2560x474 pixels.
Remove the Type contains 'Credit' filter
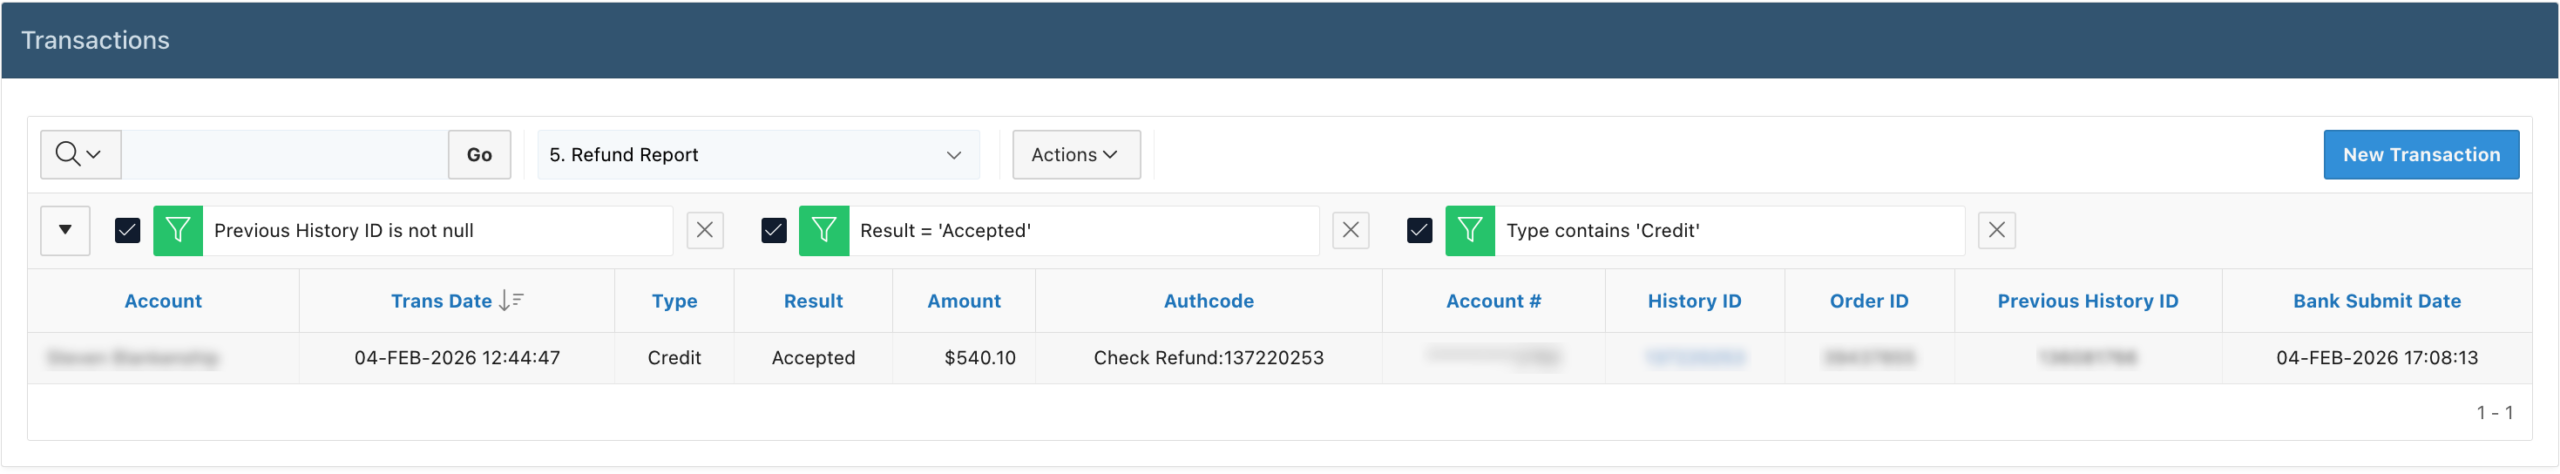[1997, 231]
